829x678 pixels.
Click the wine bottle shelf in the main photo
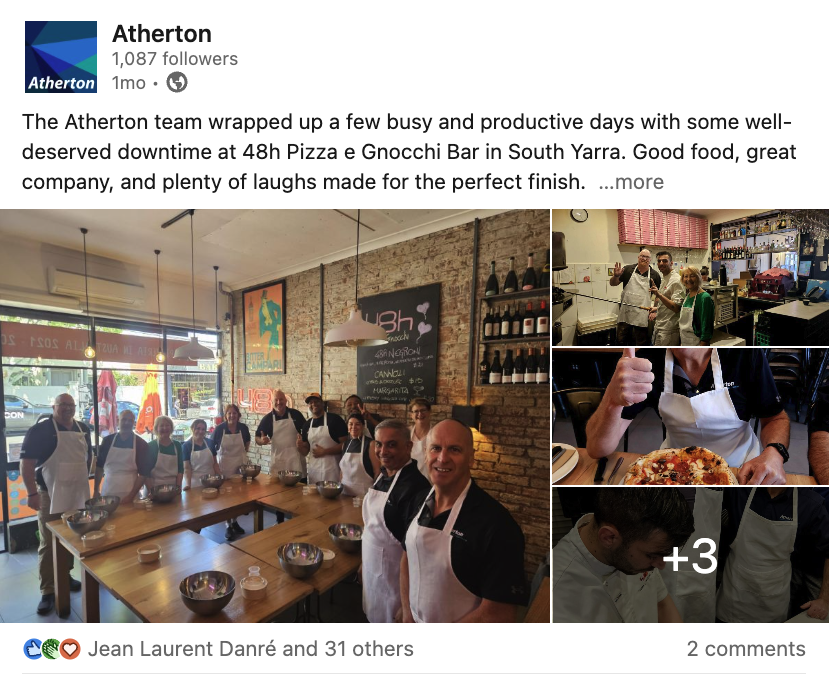(x=514, y=323)
